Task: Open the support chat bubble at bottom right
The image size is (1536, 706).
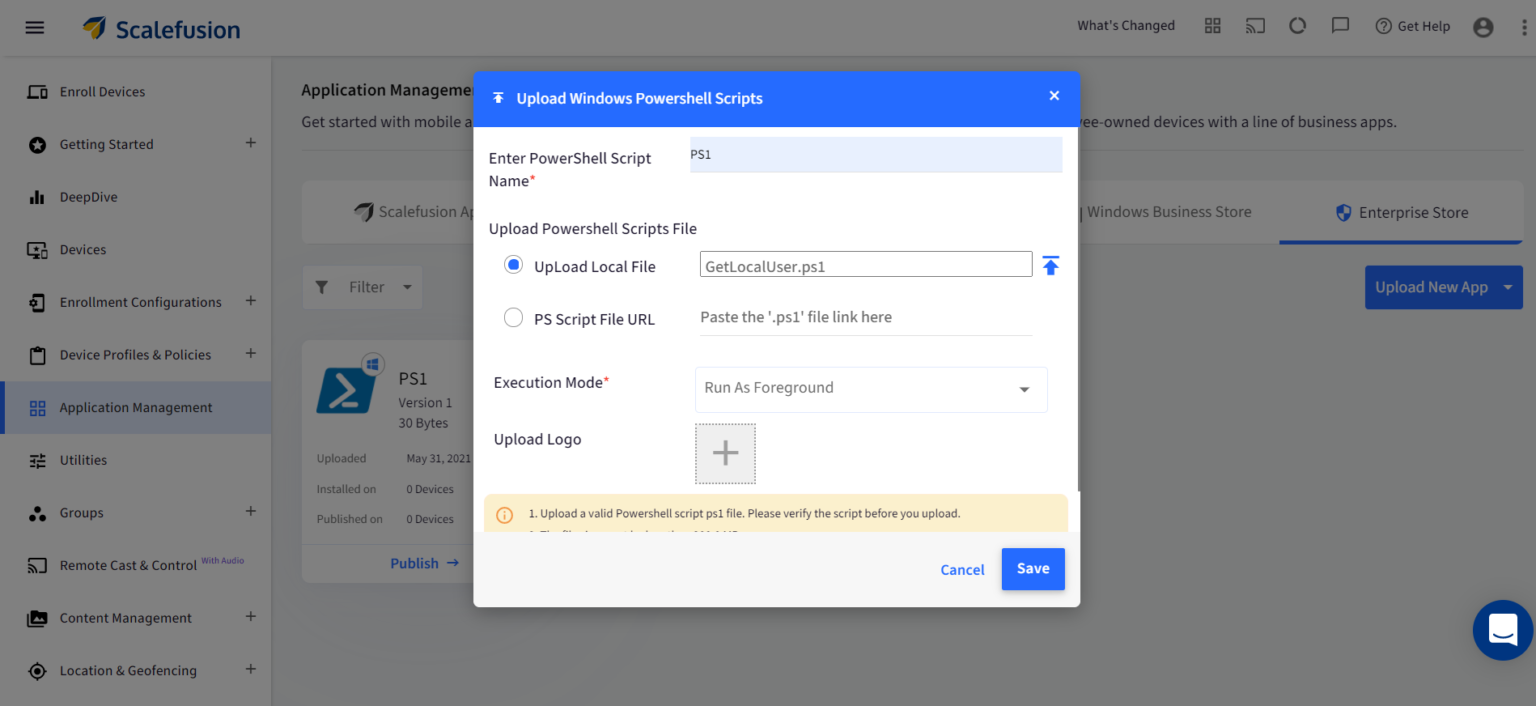Action: point(1502,630)
